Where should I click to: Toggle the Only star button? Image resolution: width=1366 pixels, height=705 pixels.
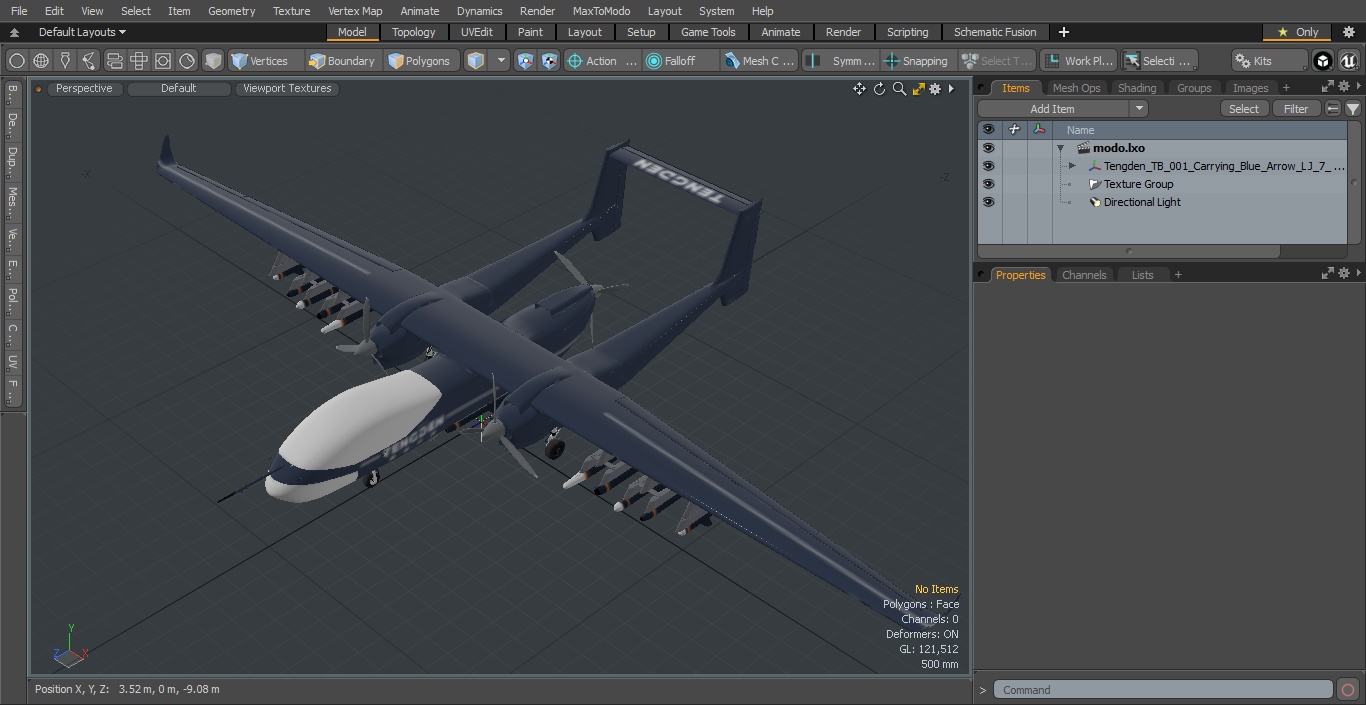[x=1297, y=32]
